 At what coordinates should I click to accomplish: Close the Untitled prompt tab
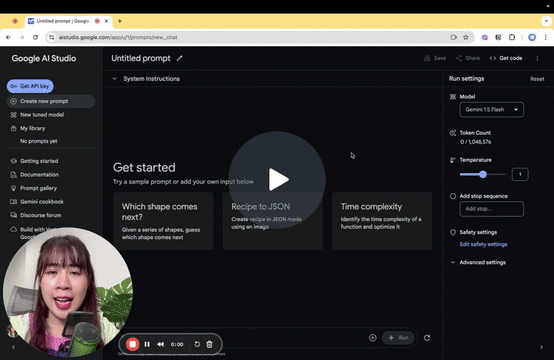(106, 21)
